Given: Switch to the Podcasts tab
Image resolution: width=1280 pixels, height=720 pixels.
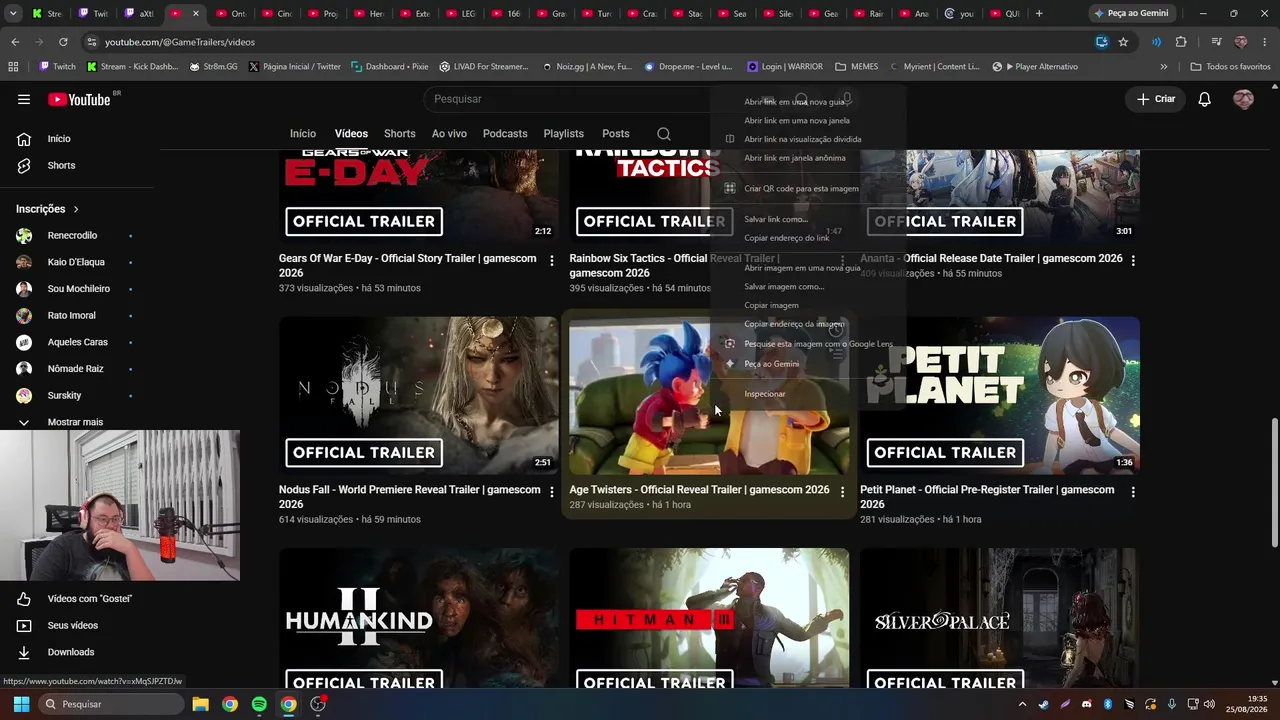Looking at the screenshot, I should [x=505, y=134].
